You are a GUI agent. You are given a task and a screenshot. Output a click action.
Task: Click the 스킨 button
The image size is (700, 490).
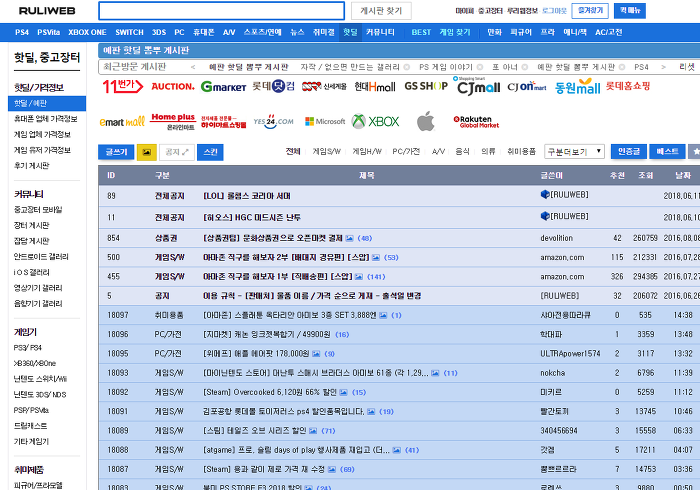(210, 152)
